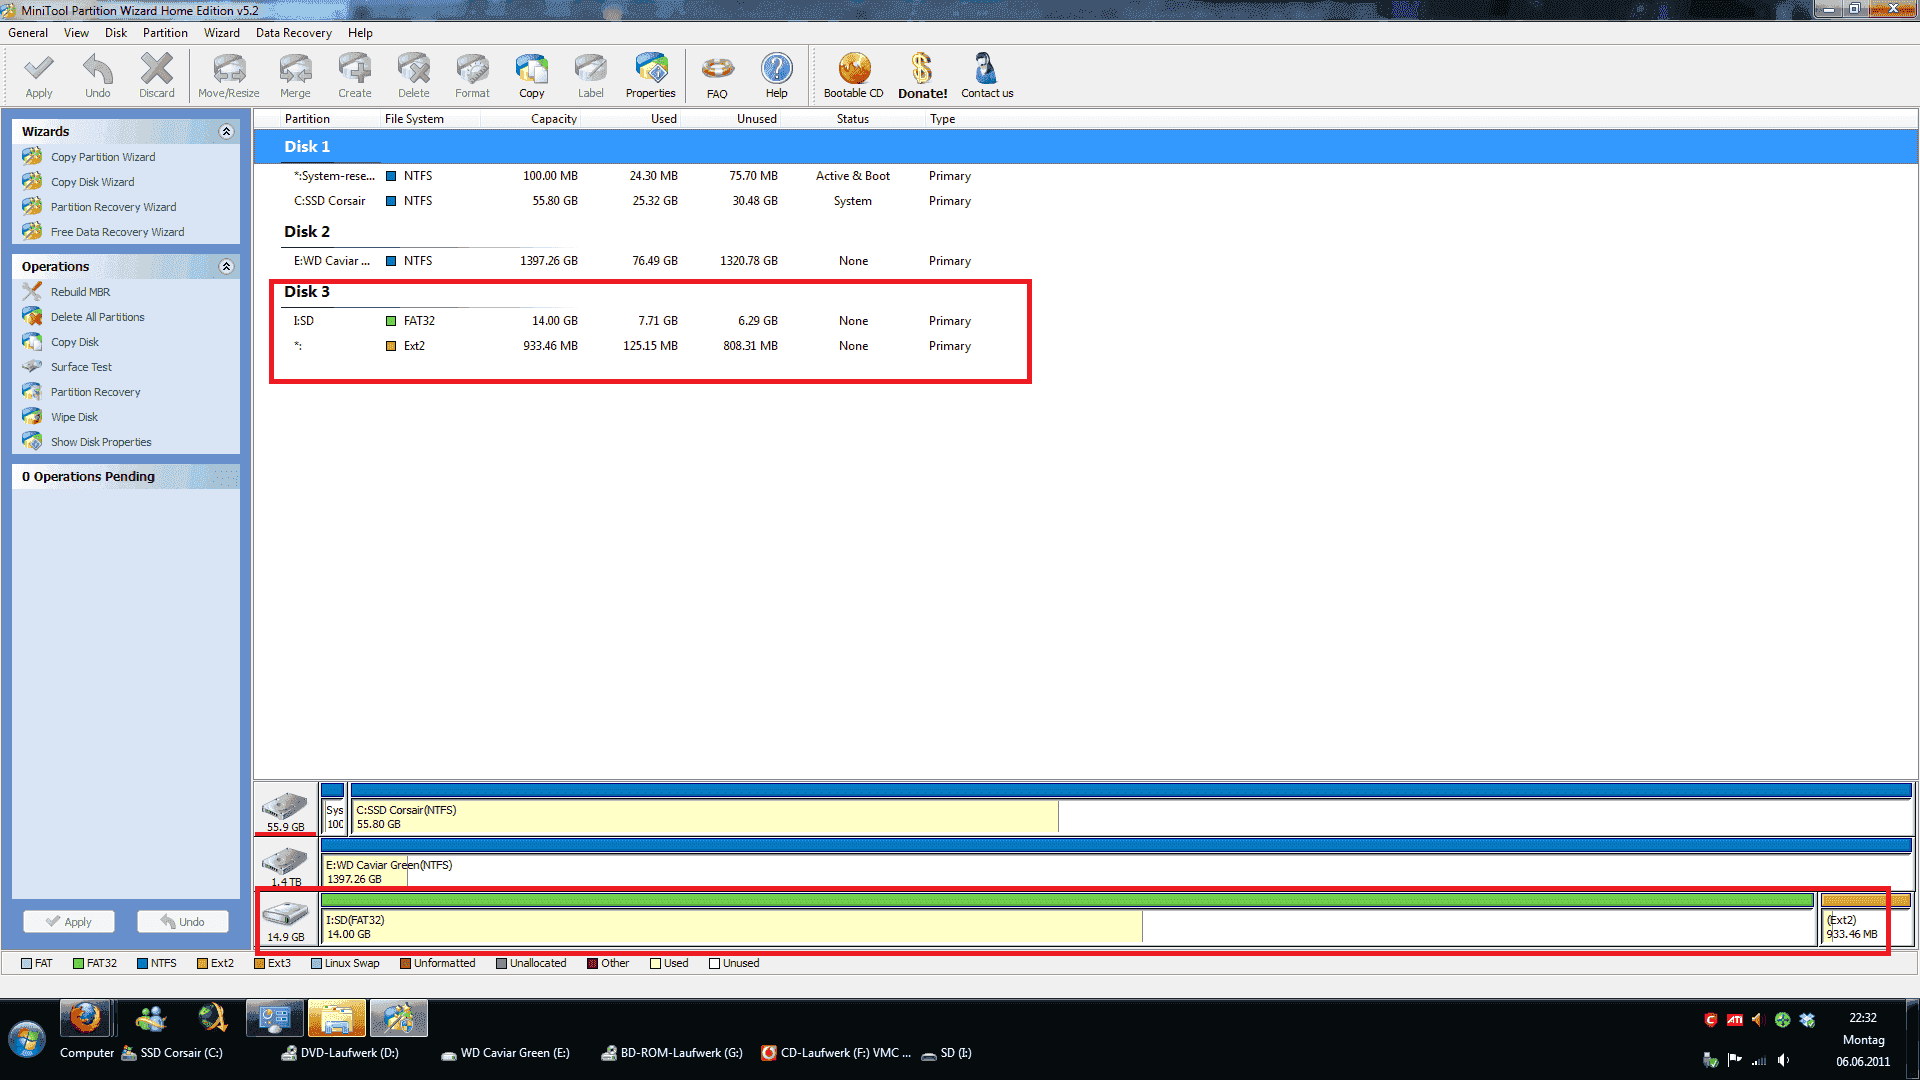Open the FAQ lifebuoy icon
The width and height of the screenshot is (1920, 1080).
717,76
